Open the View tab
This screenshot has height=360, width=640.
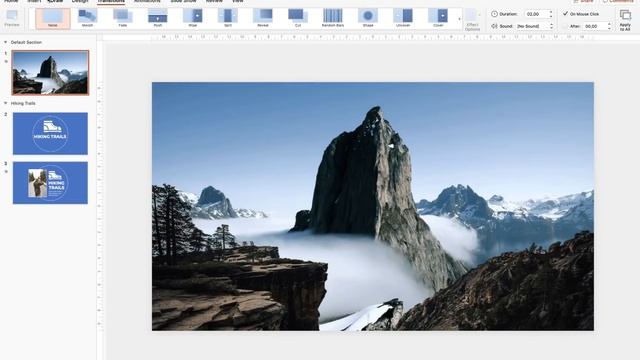pos(238,1)
